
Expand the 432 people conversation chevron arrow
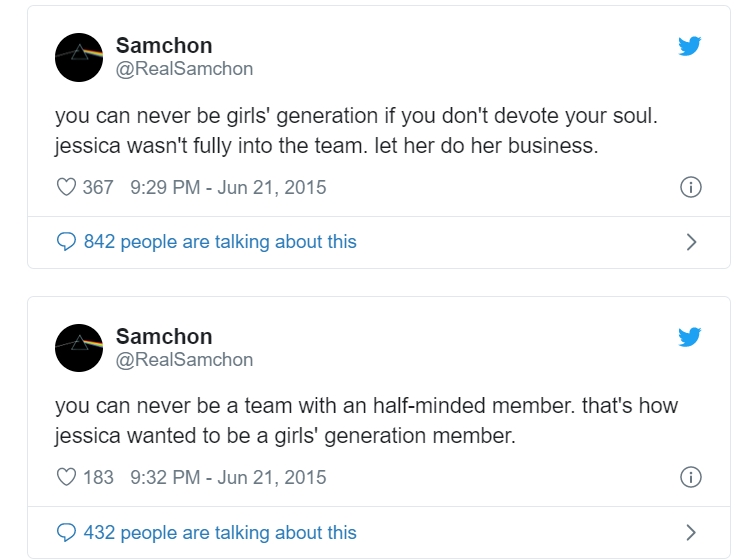(x=690, y=532)
